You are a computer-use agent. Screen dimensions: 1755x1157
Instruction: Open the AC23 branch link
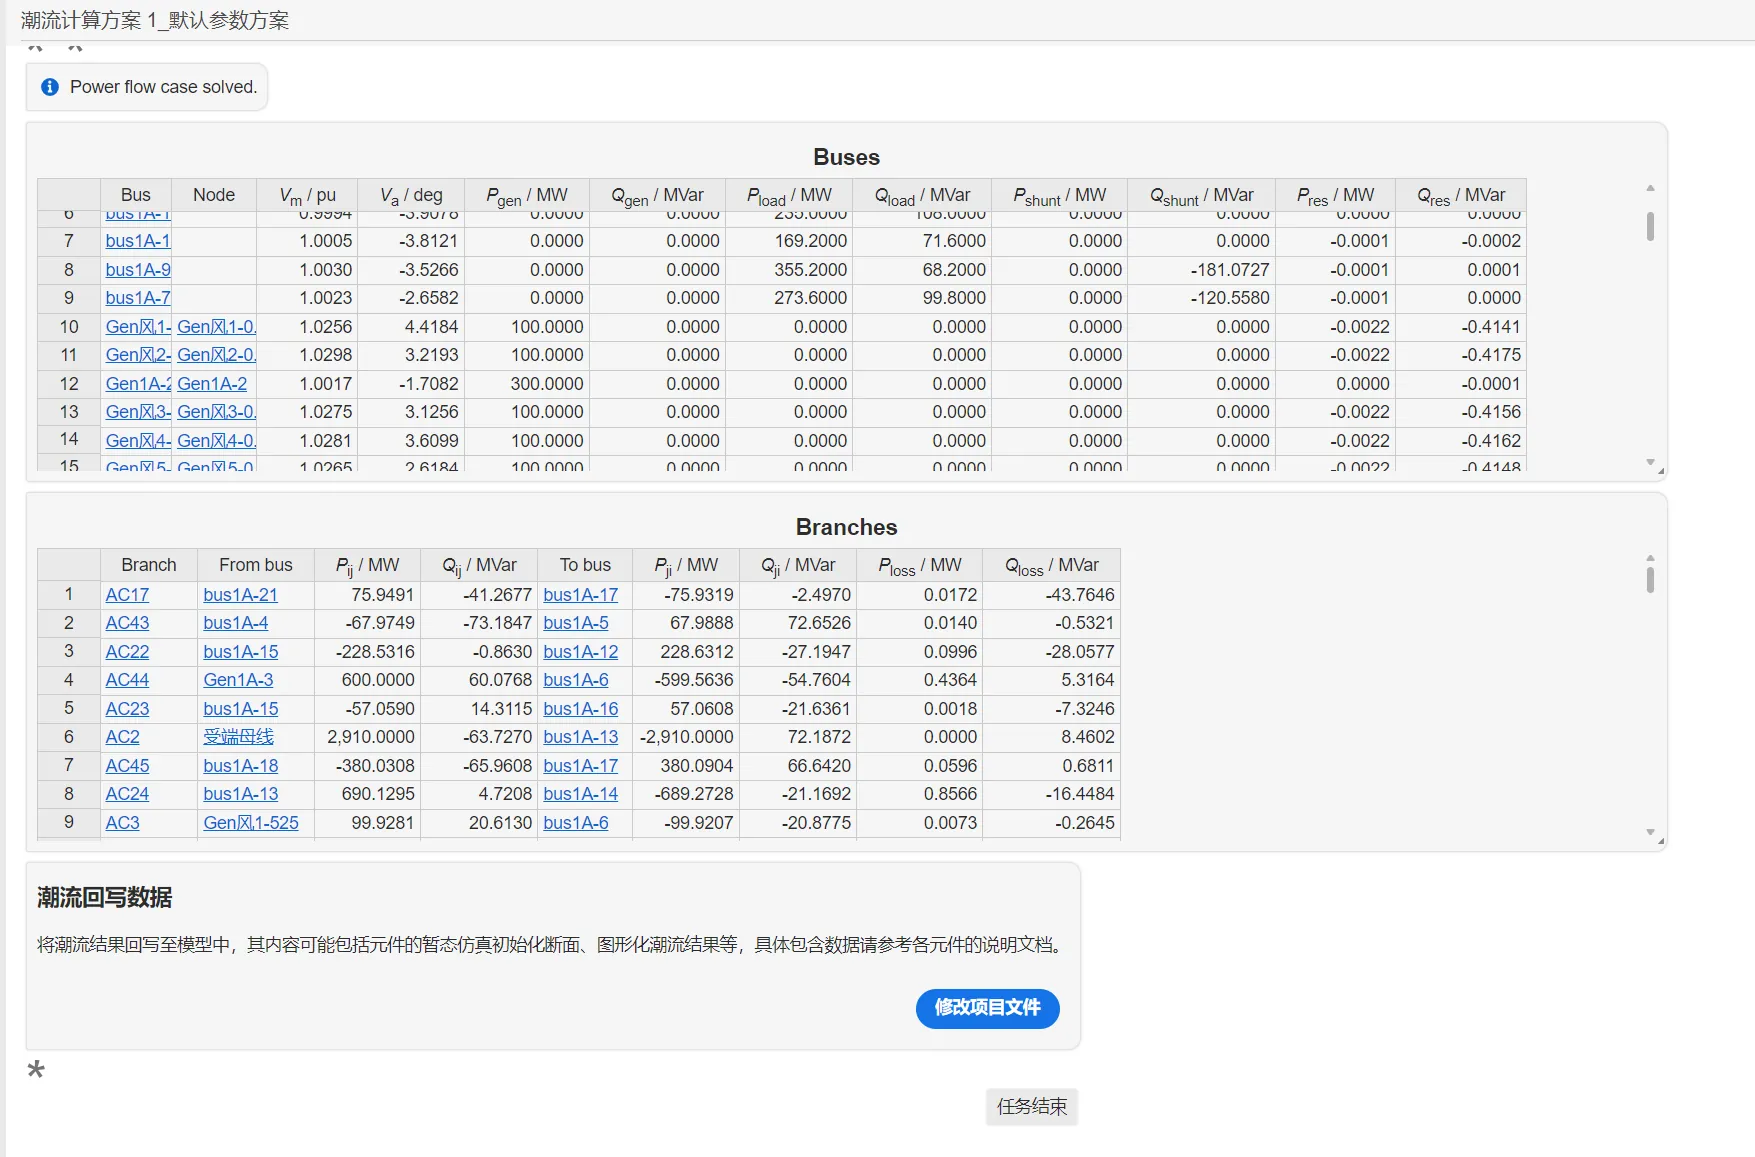click(127, 709)
